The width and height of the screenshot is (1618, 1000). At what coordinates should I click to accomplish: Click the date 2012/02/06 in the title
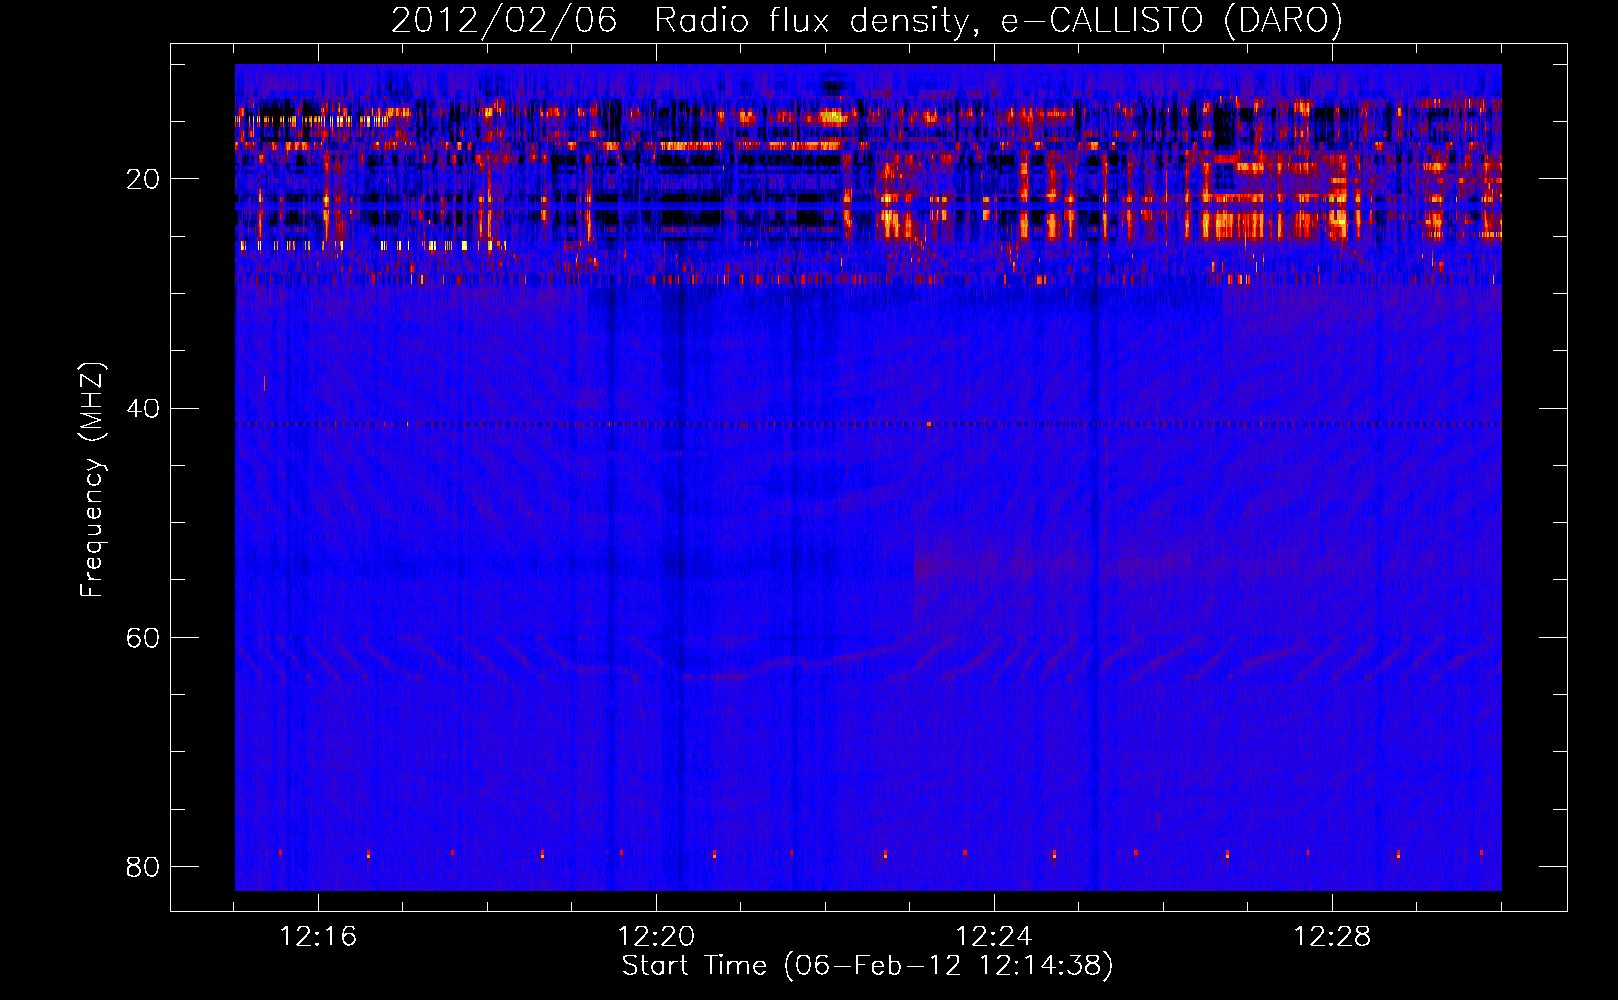pos(504,21)
